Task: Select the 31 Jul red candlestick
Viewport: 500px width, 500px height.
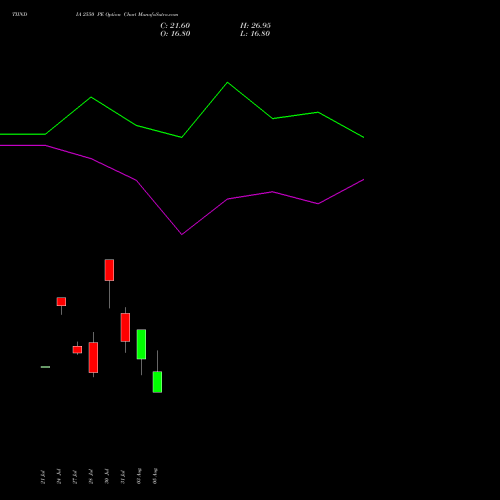Action: click(125, 327)
